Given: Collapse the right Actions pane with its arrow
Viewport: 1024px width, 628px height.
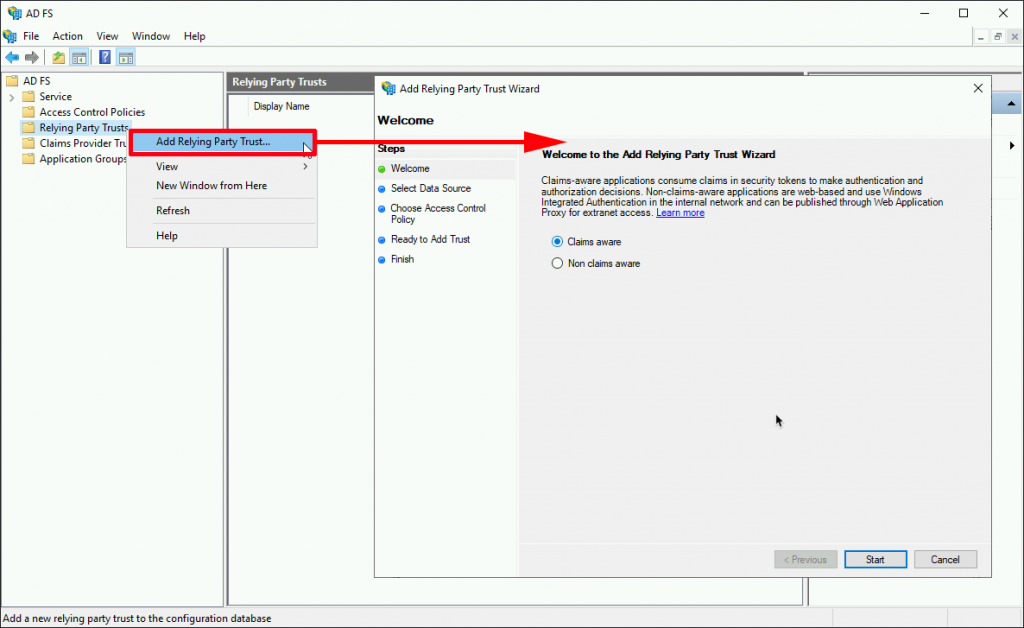Looking at the screenshot, I should tap(1010, 145).
